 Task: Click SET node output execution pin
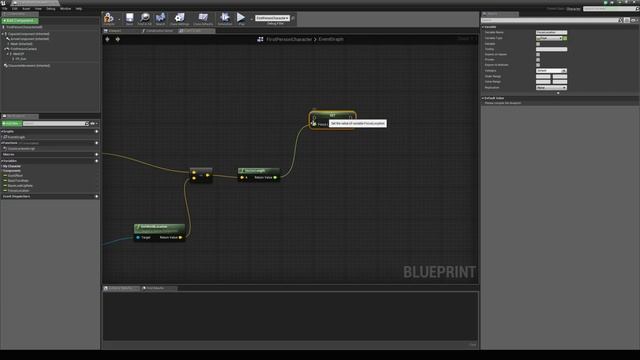(x=350, y=118)
